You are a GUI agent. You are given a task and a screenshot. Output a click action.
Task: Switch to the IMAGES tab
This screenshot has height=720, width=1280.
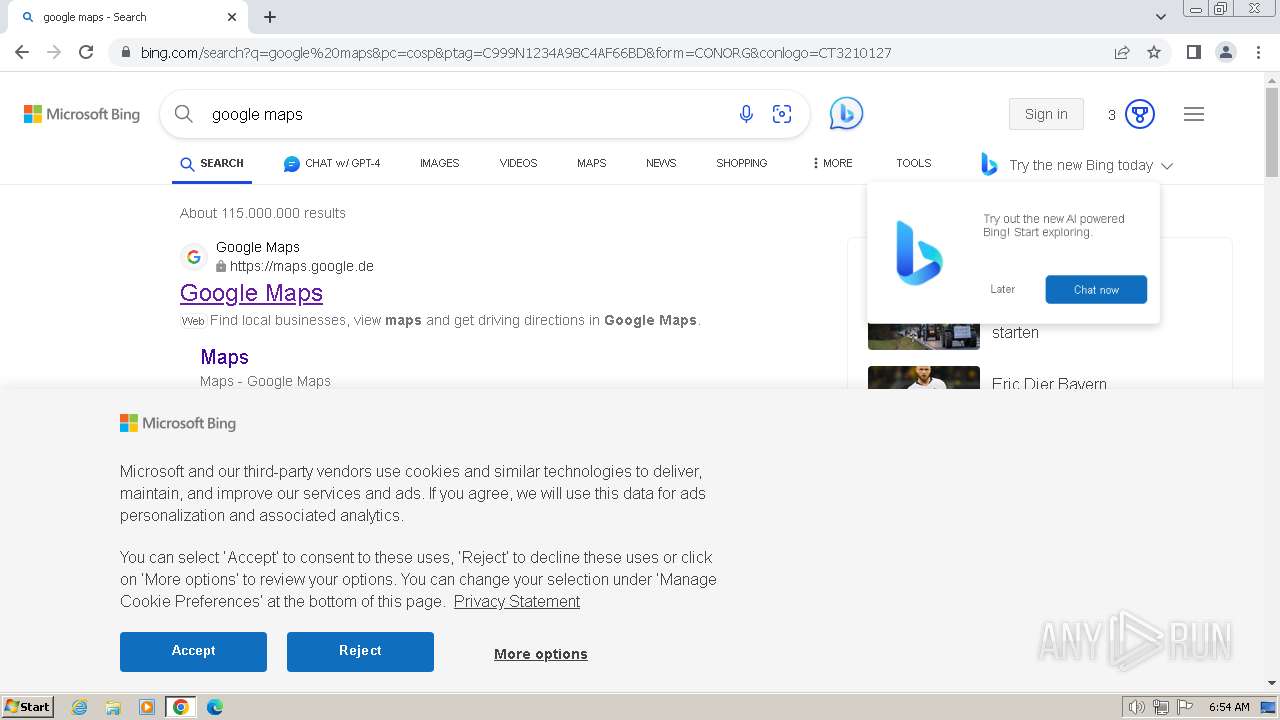point(439,163)
